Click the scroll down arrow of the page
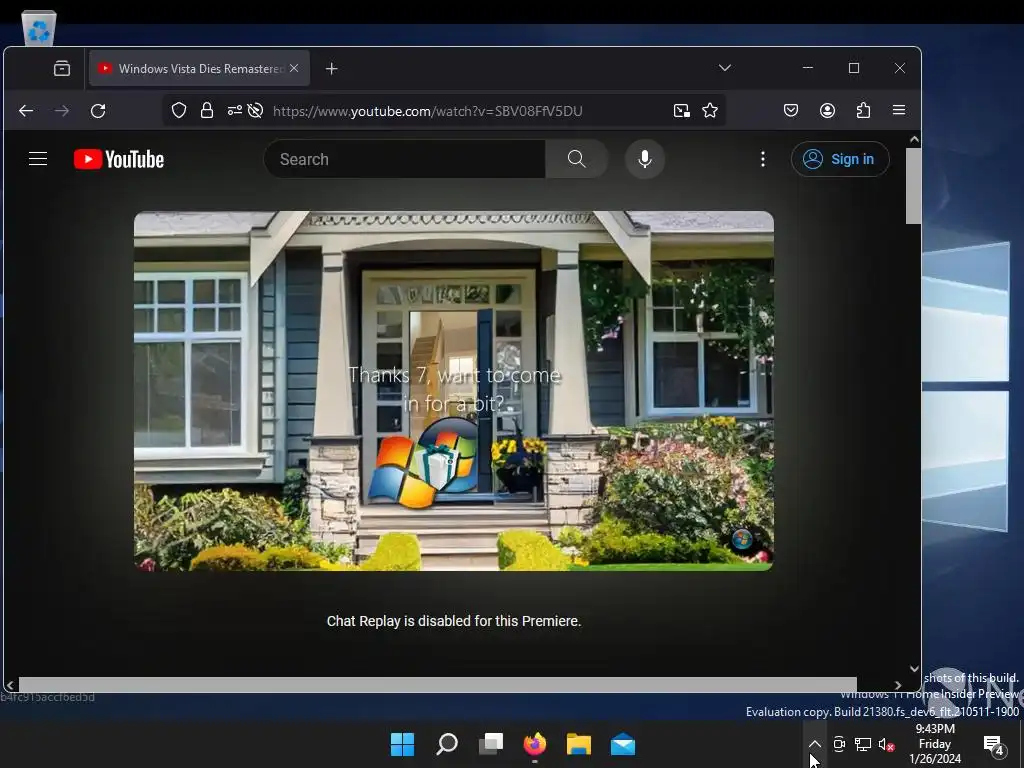The image size is (1024, 768). 914,669
